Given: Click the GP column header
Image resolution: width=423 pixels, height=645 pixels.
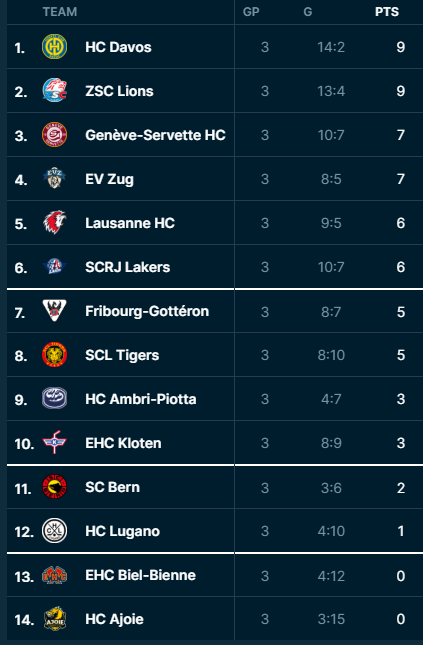Looking at the screenshot, I should (x=251, y=12).
